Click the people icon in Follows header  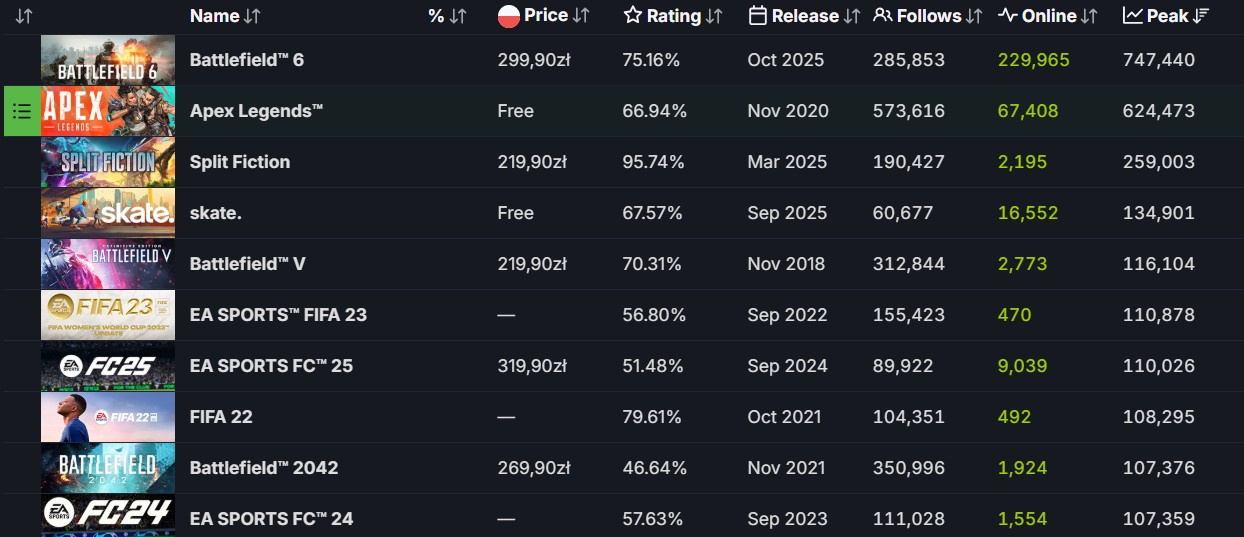[882, 16]
